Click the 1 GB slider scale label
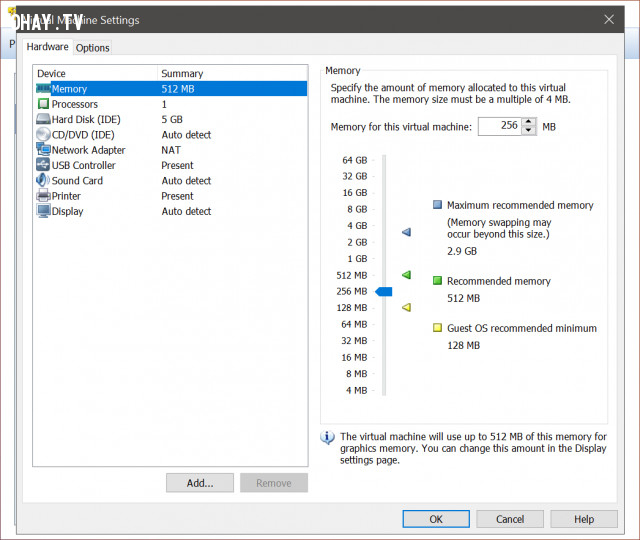This screenshot has height=540, width=640. (357, 258)
